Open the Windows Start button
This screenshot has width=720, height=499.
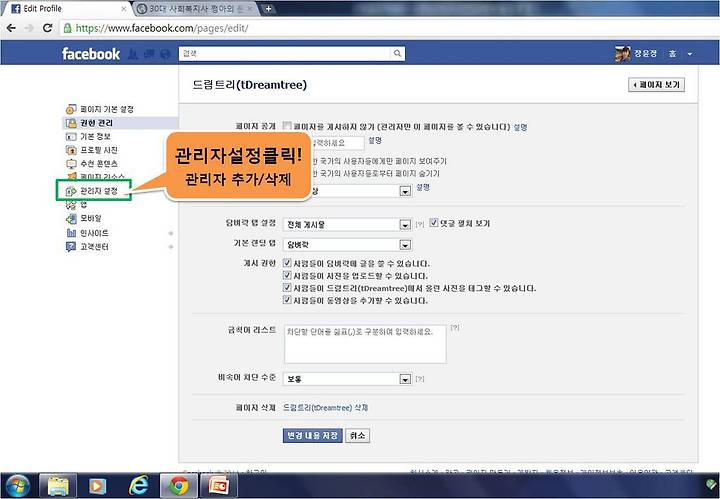[x=18, y=486]
